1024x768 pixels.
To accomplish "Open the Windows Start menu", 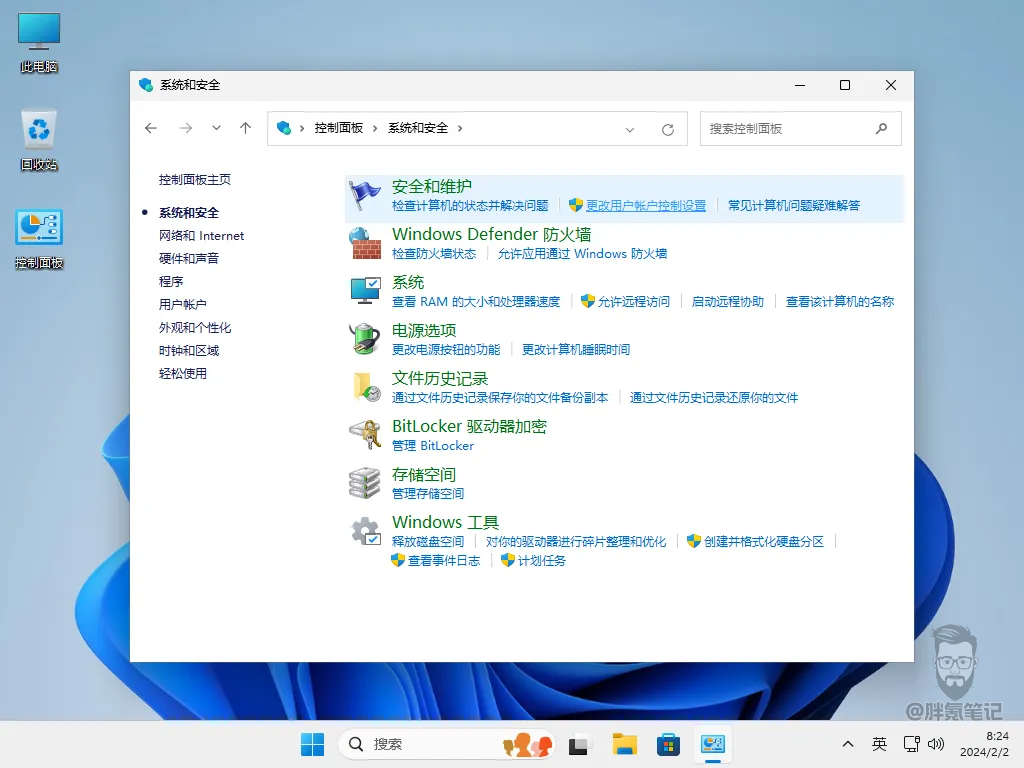I will (312, 744).
